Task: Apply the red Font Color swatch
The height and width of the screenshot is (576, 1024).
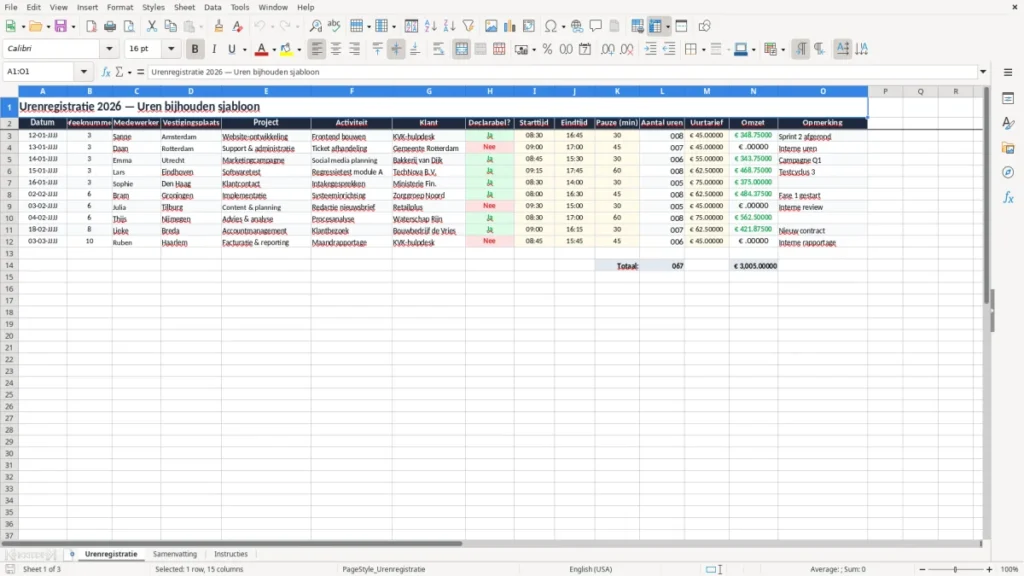Action: pyautogui.click(x=261, y=49)
